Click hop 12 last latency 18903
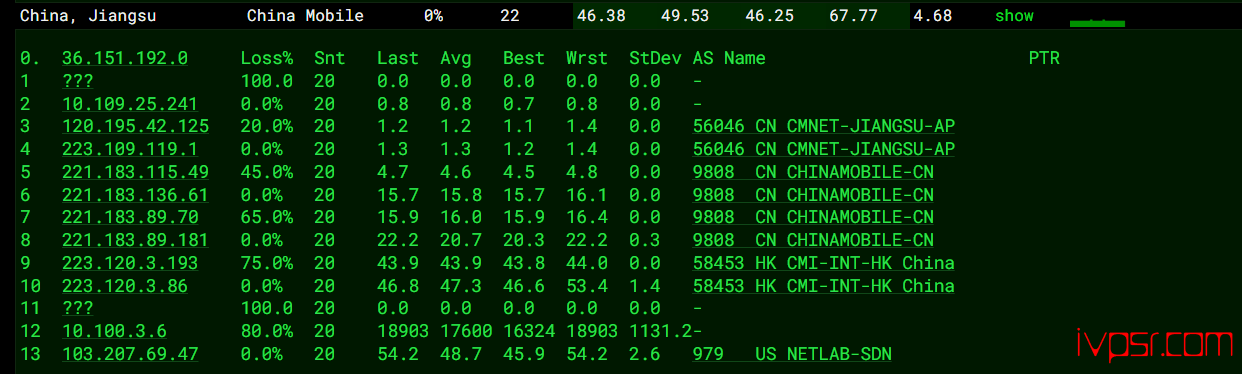This screenshot has height=374, width=1242. [403, 331]
